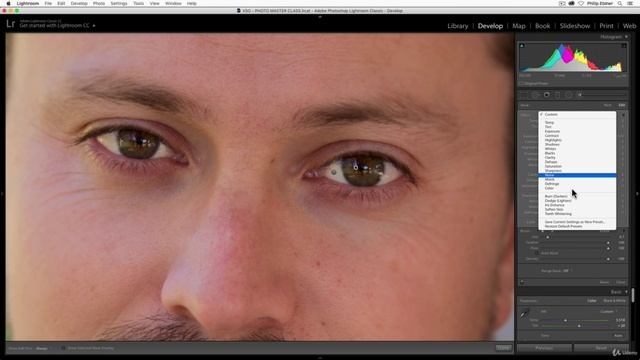
Task: Select the checked Custom preset entry
Action: pos(577,115)
